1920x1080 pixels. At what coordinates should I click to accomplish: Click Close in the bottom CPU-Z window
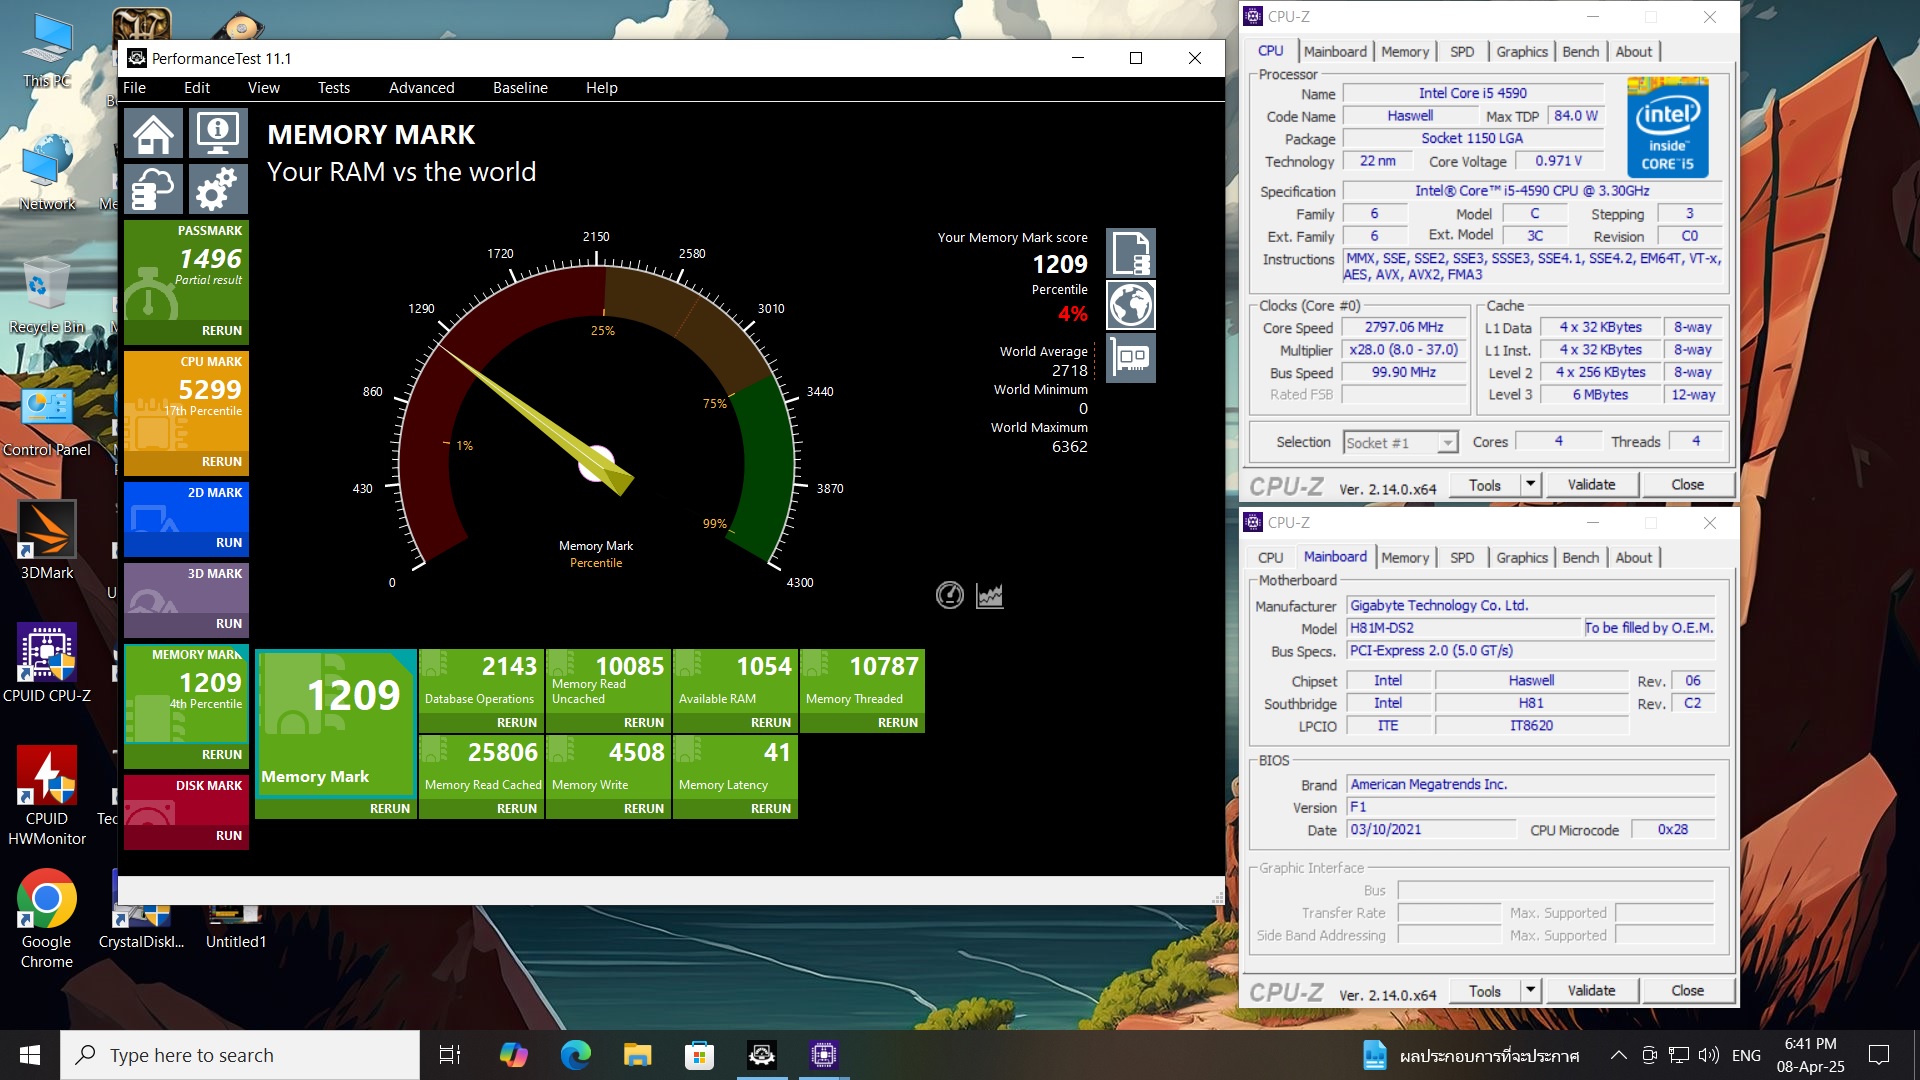(x=1687, y=990)
